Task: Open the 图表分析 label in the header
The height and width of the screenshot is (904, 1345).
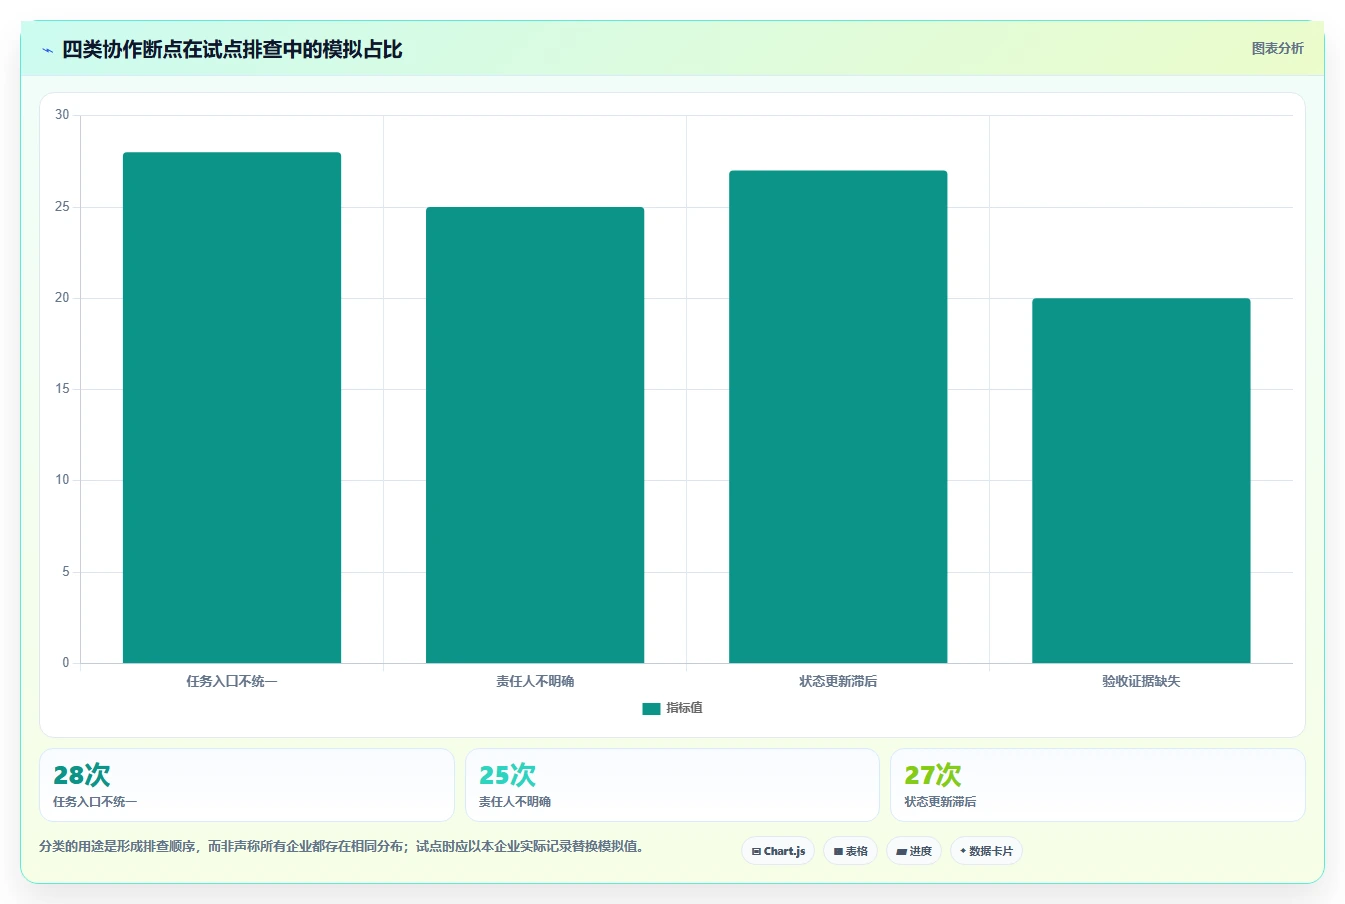Action: pyautogui.click(x=1277, y=48)
